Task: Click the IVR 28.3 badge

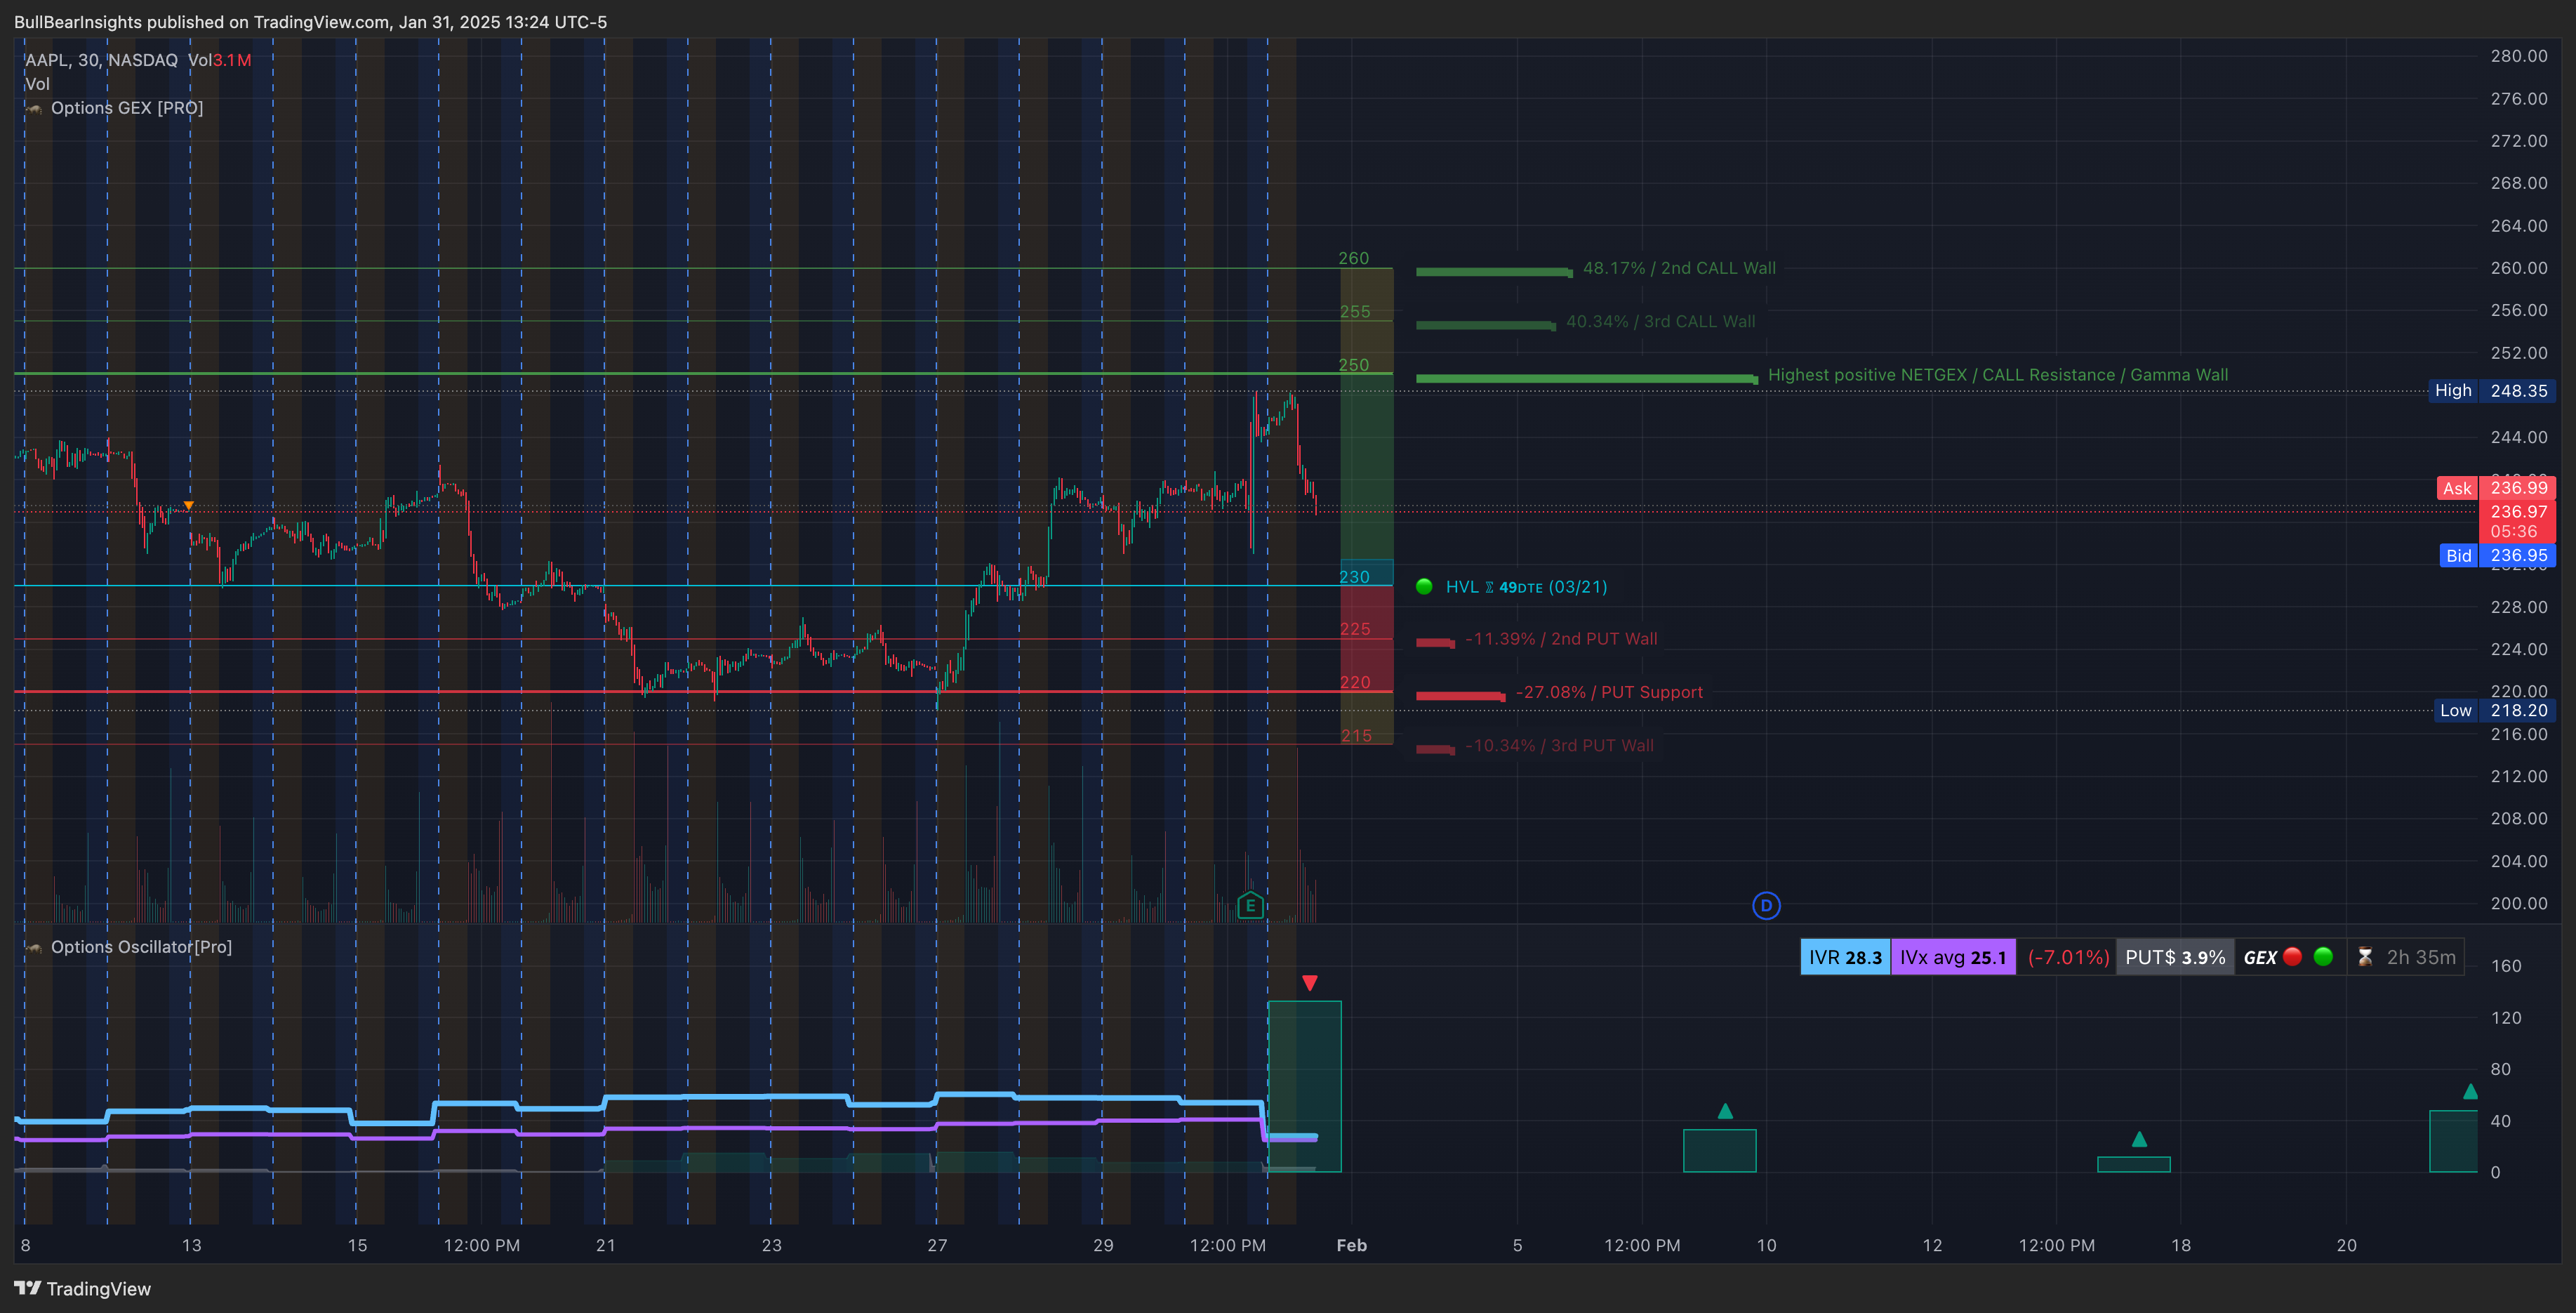Action: pos(1845,957)
